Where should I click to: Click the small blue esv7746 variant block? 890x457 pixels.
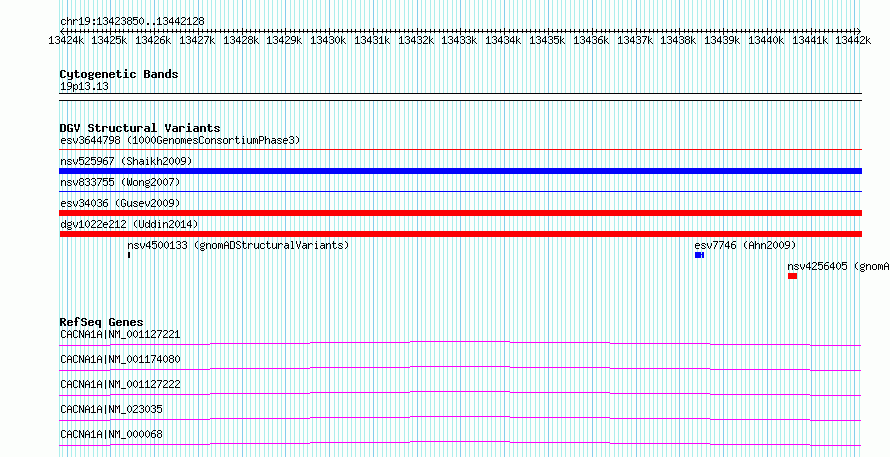coord(699,255)
